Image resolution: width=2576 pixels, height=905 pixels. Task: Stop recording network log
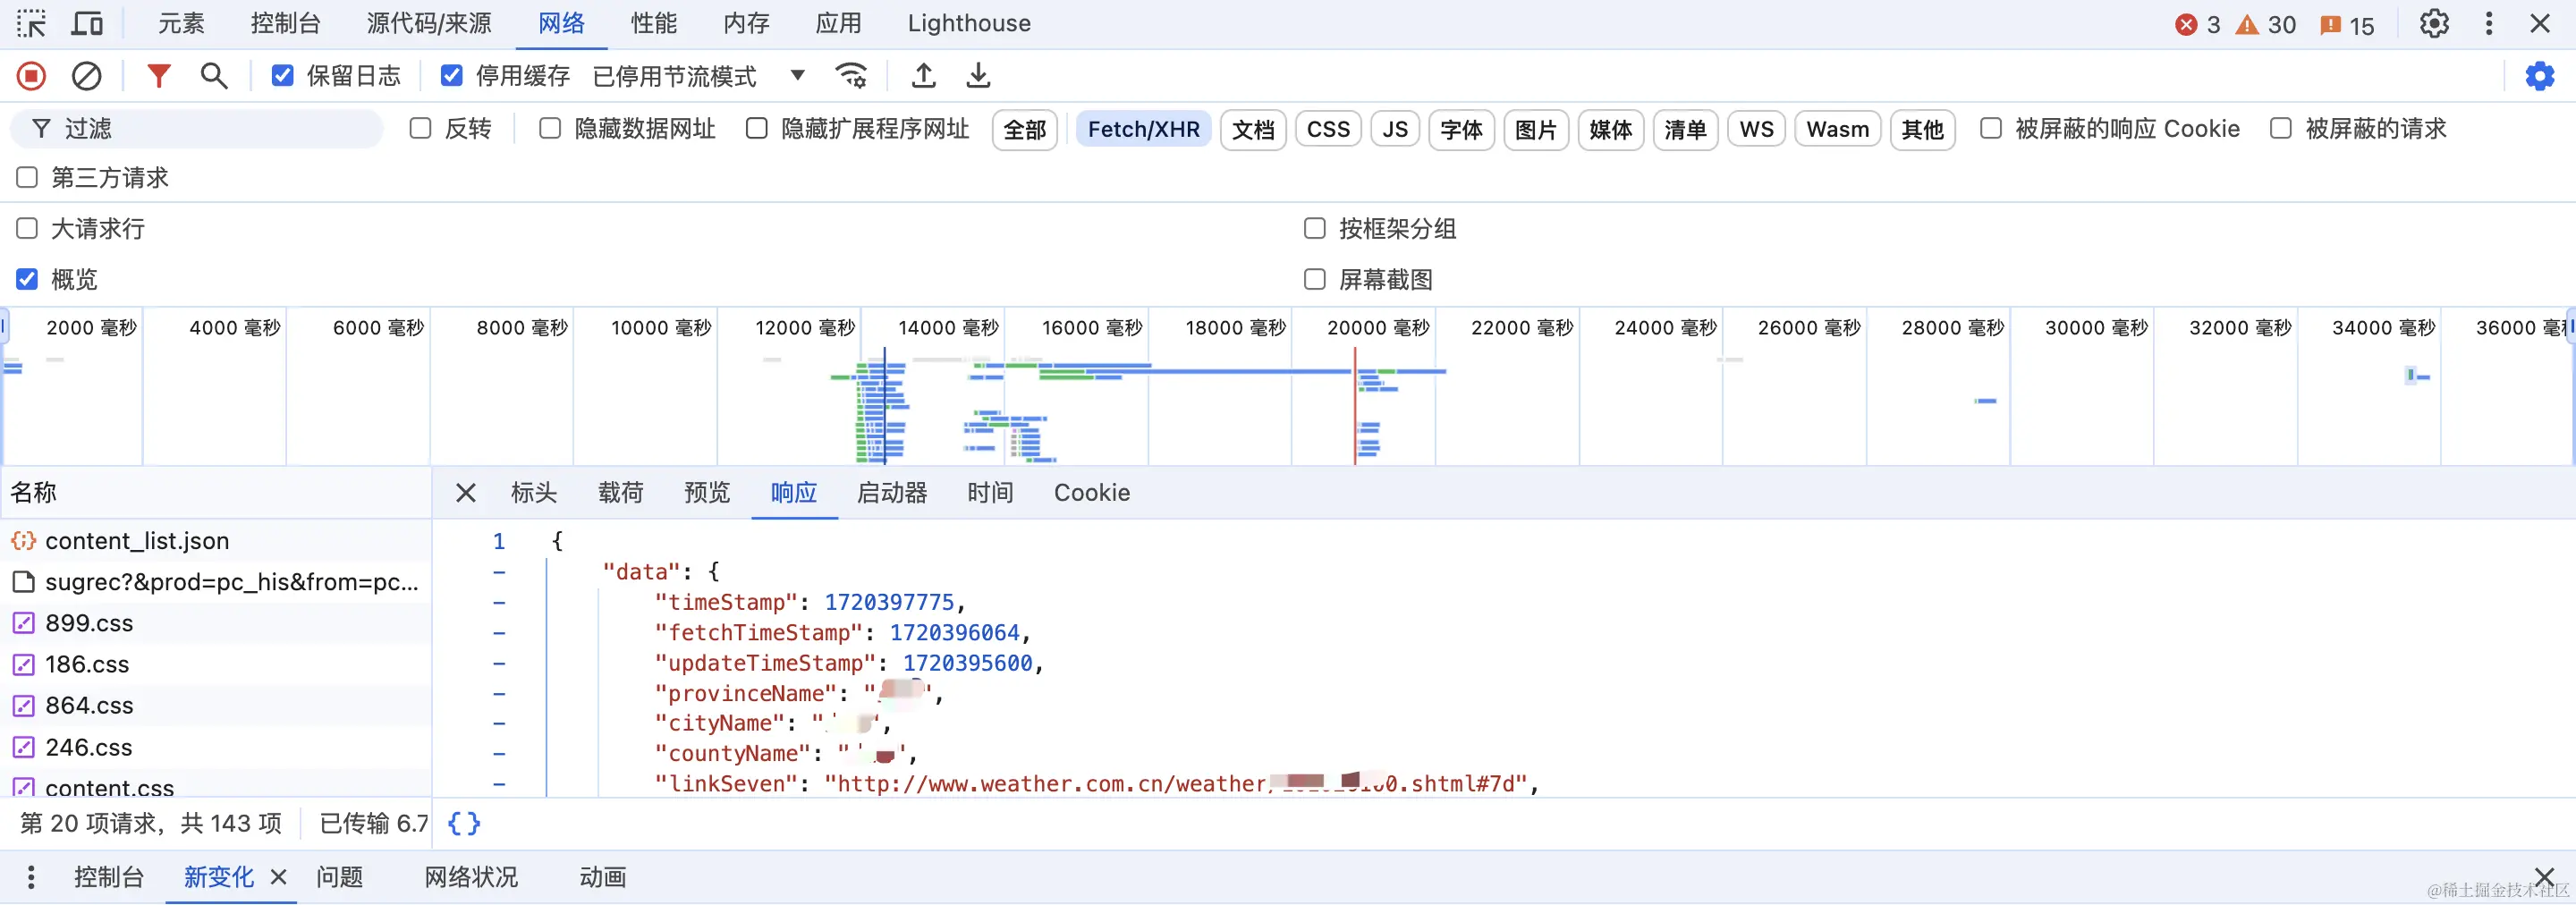(x=31, y=76)
